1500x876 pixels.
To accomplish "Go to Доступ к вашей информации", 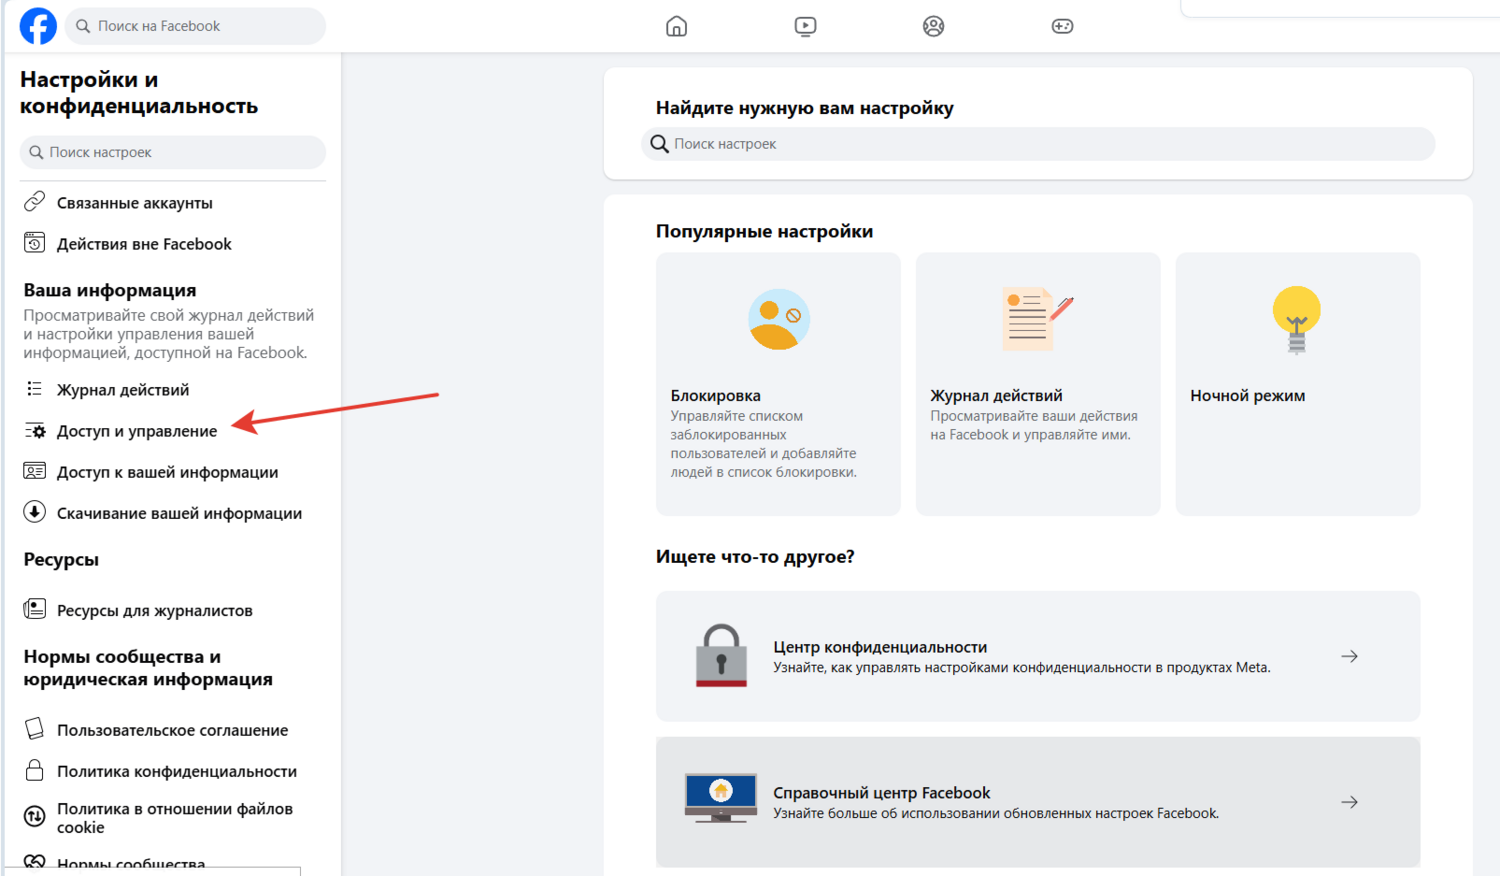I will pyautogui.click(x=167, y=472).
